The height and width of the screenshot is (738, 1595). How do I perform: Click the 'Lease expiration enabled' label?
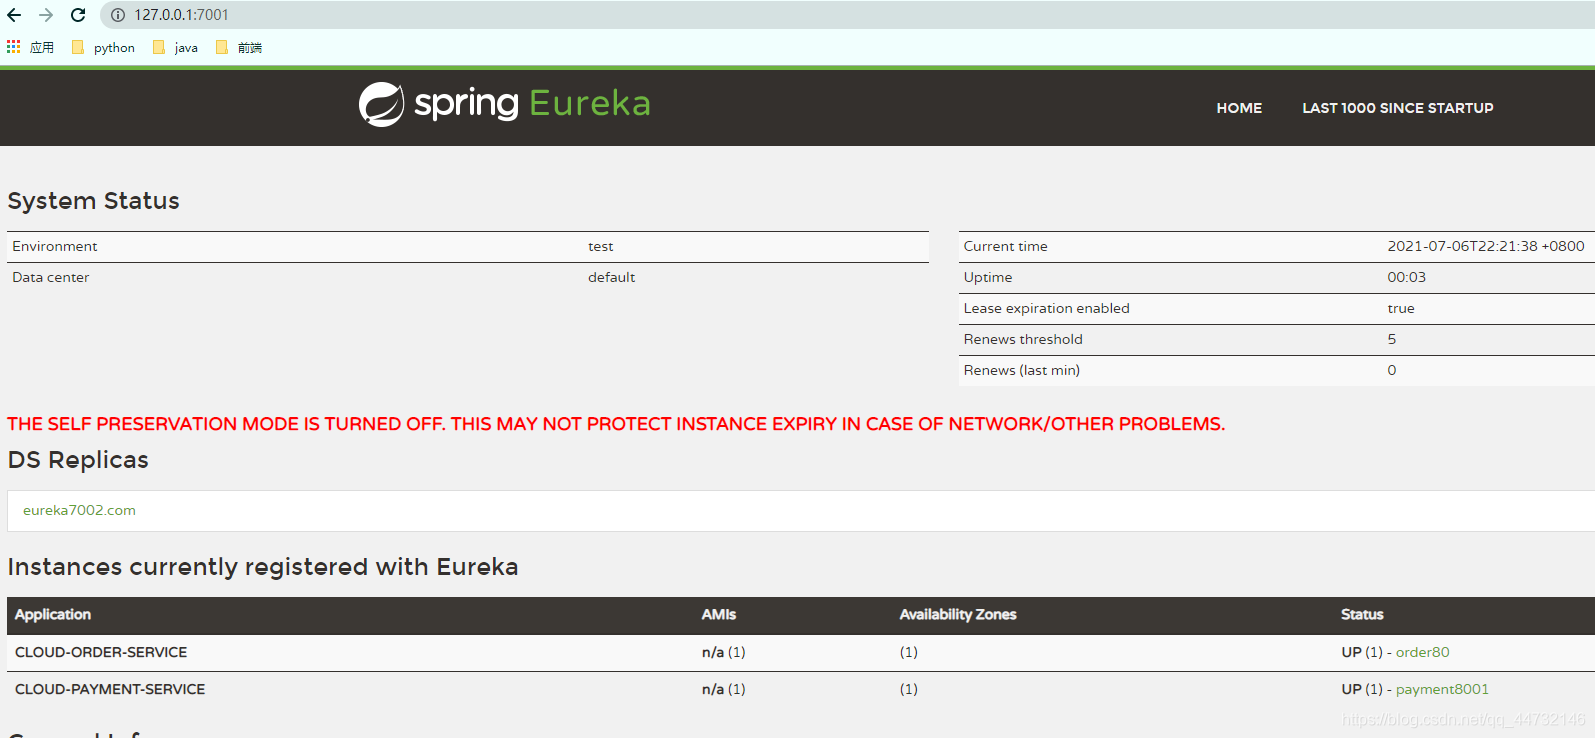coord(1046,308)
